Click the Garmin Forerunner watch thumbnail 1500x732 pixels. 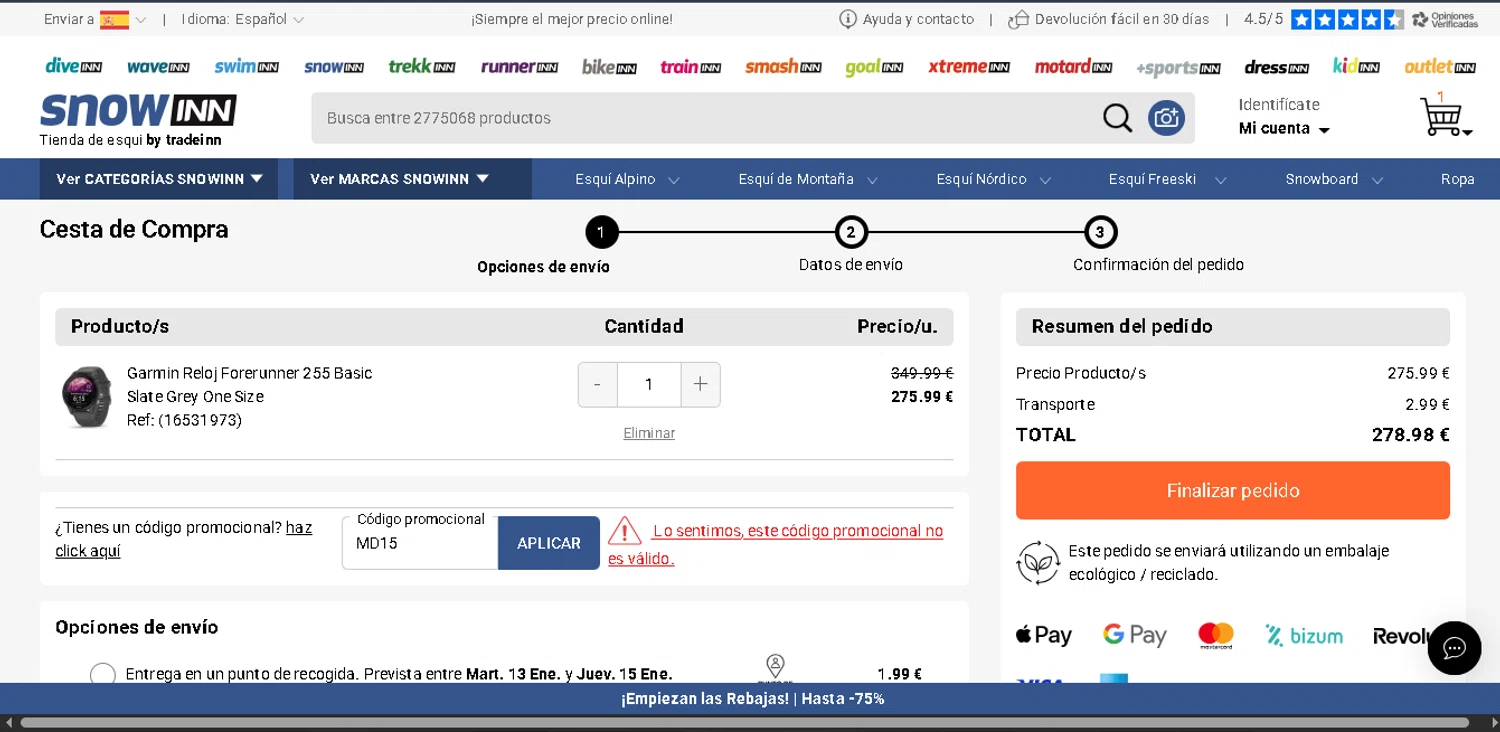point(87,396)
